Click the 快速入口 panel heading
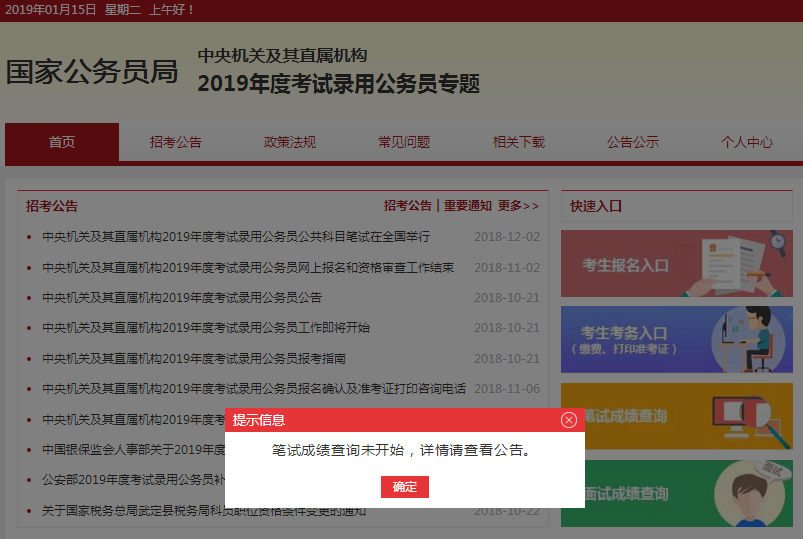Image resolution: width=803 pixels, height=539 pixels. click(x=596, y=206)
